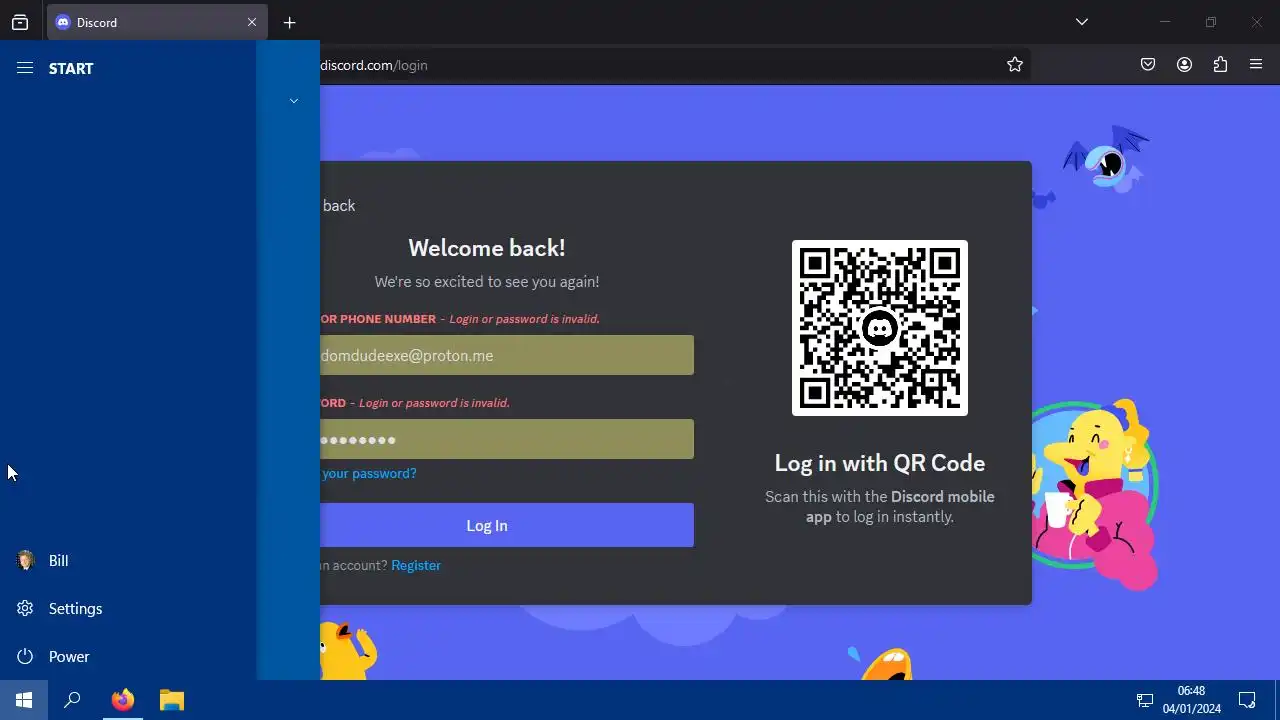This screenshot has height=720, width=1280.
Task: Open the Pocket save icon
Action: coord(1148,65)
